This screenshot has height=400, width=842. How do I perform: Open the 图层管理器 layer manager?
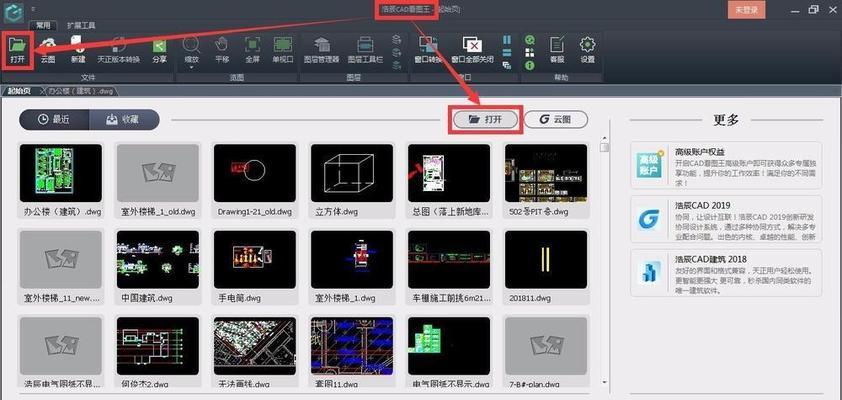[322, 49]
